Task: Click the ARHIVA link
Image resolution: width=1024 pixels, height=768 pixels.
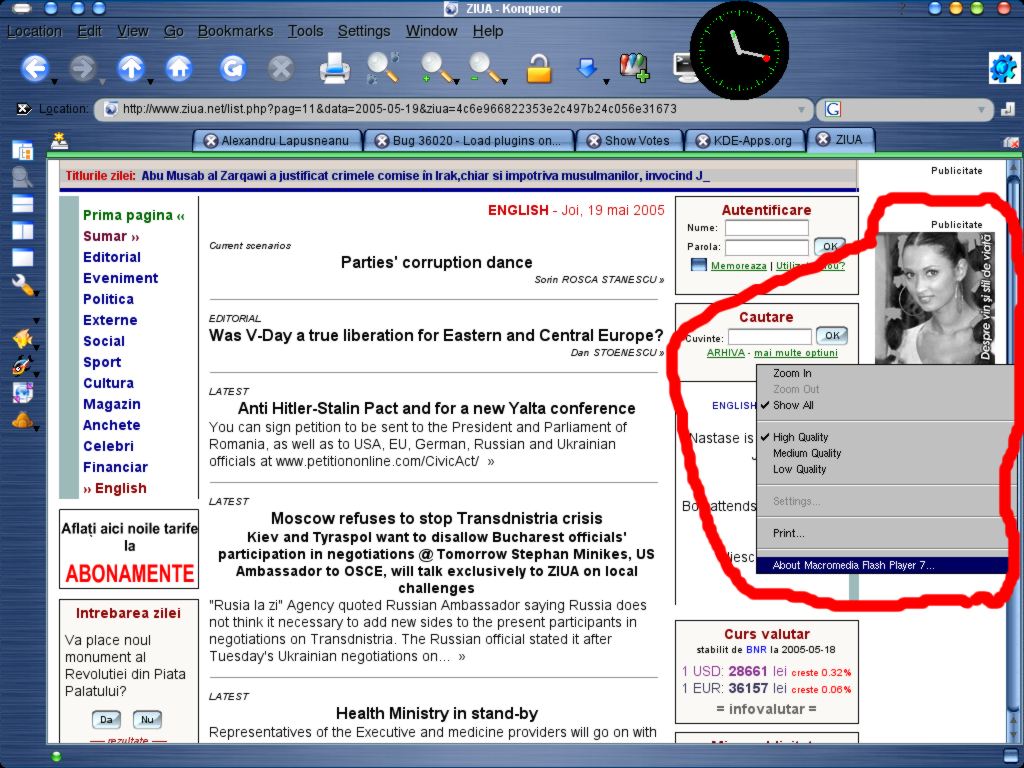Action: click(726, 353)
